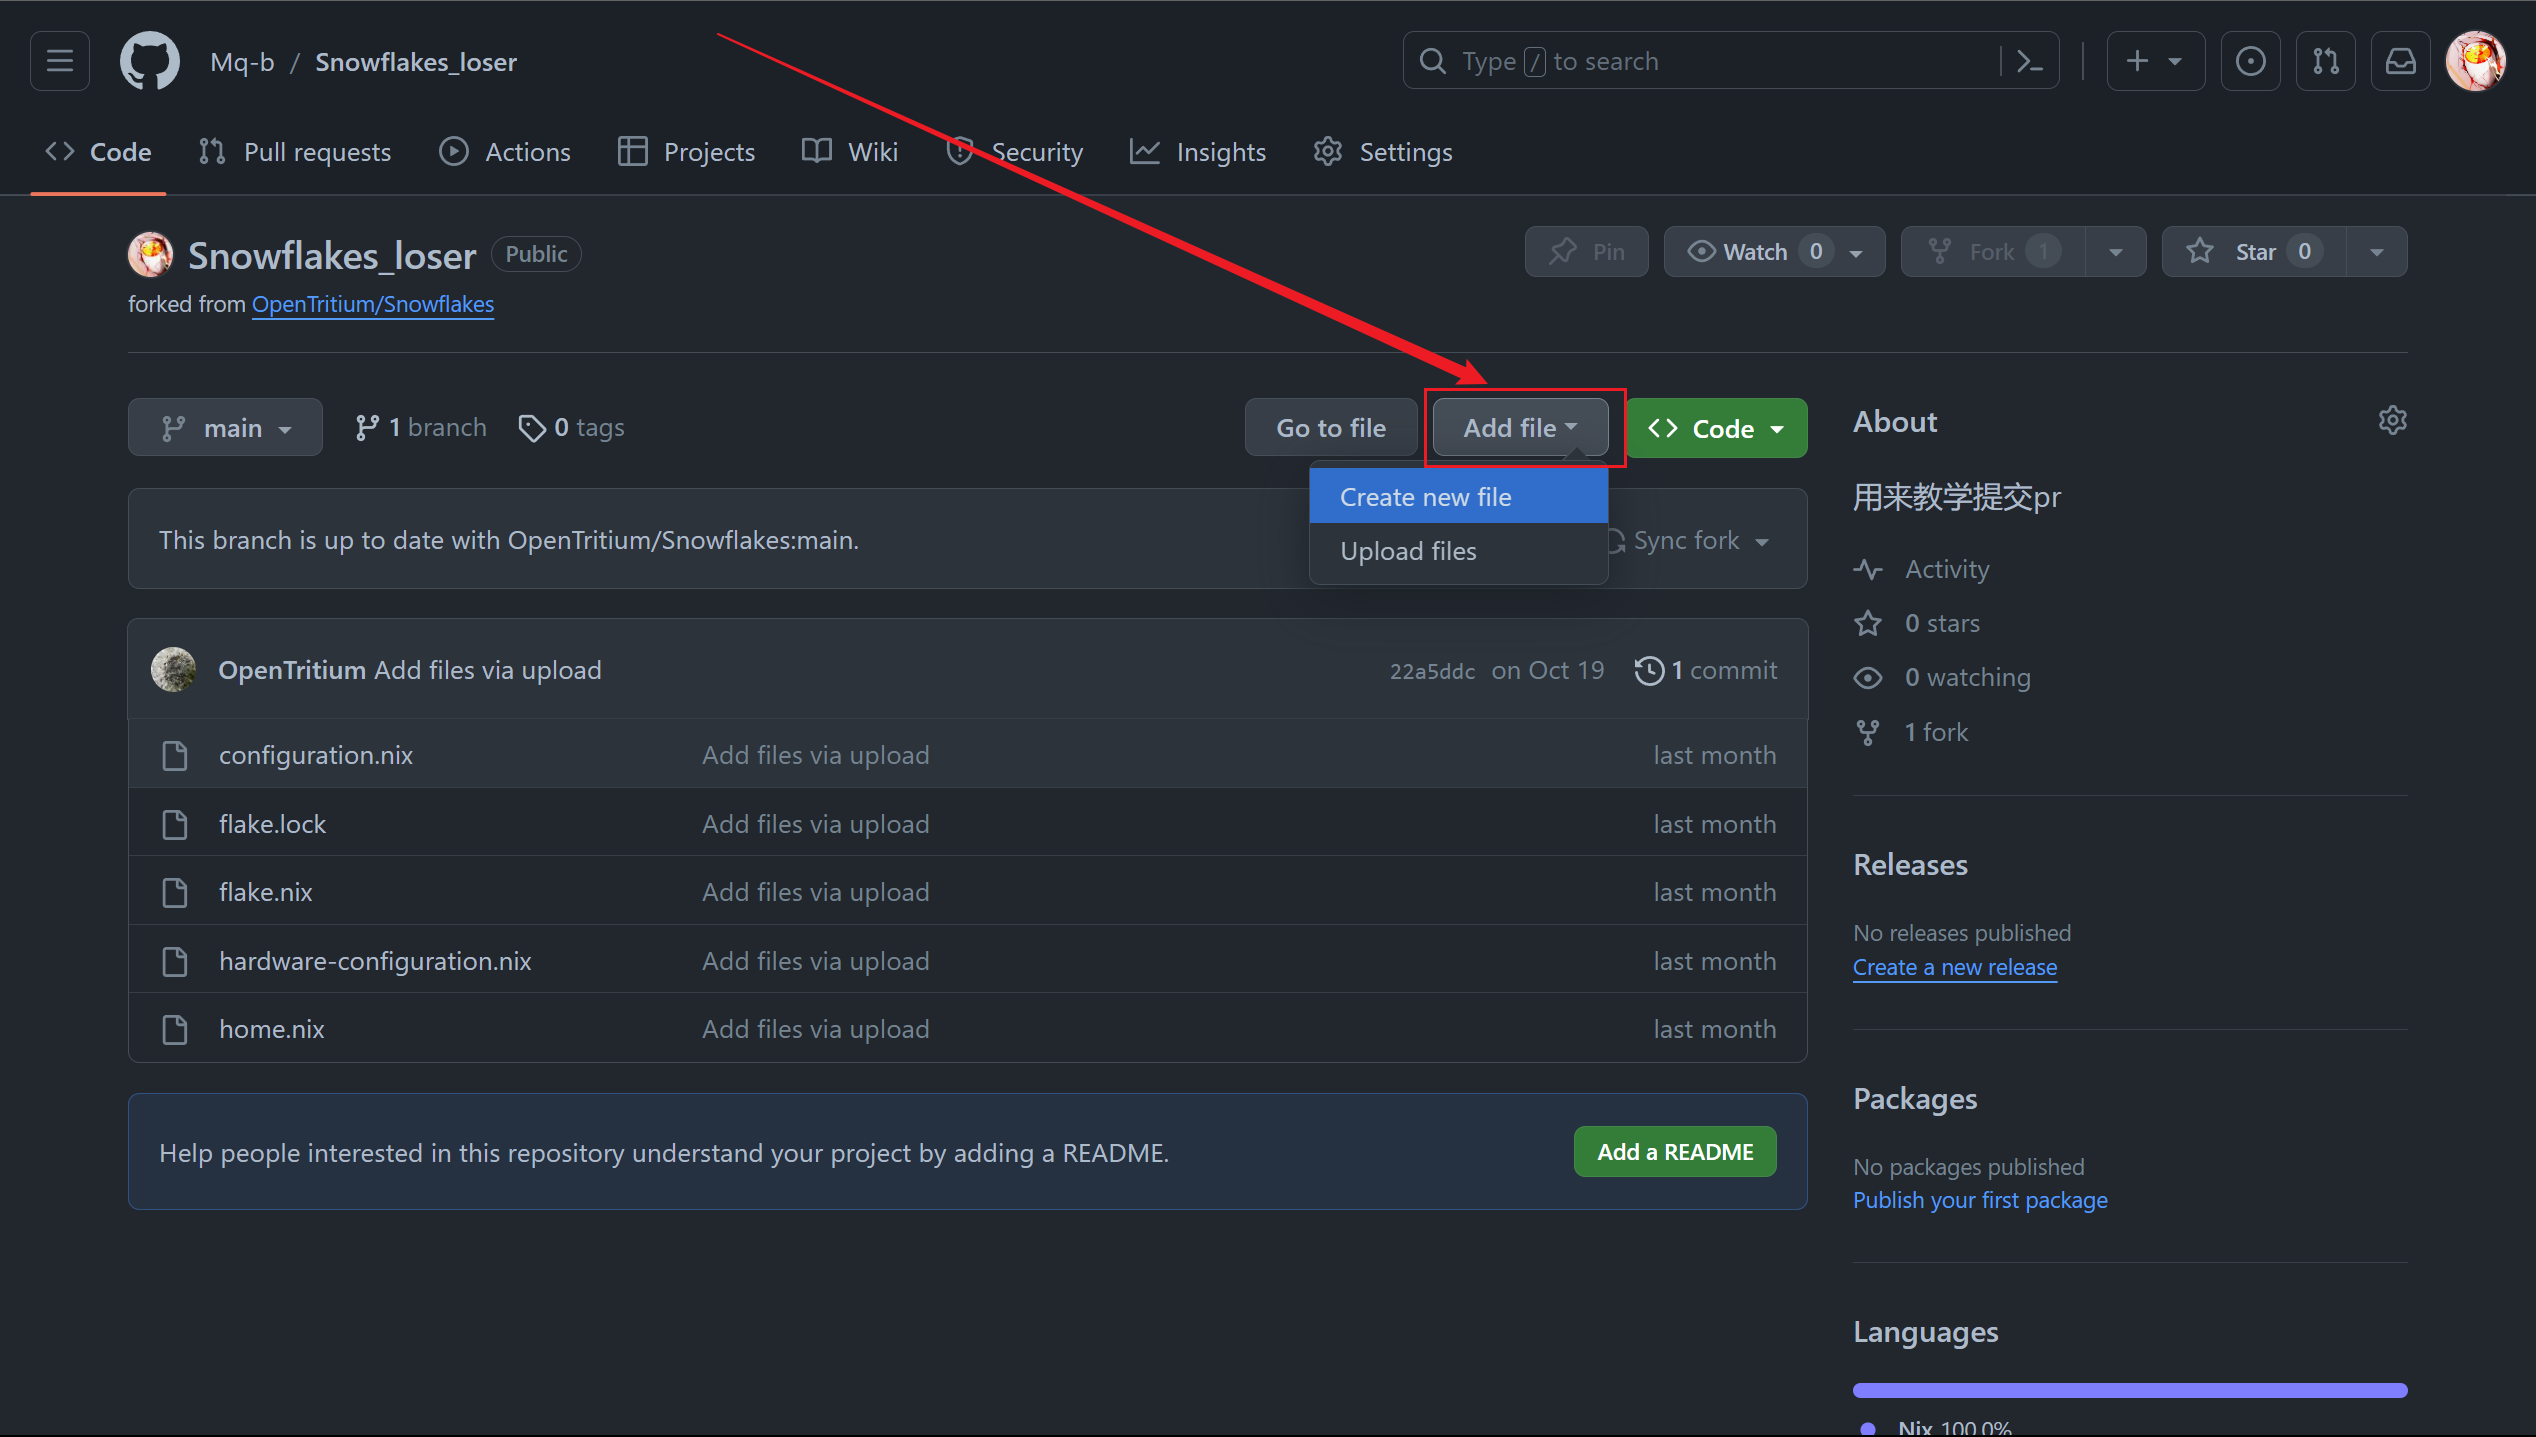The width and height of the screenshot is (2536, 1437).
Task: Open the Releases heading link
Action: coord(1910,865)
